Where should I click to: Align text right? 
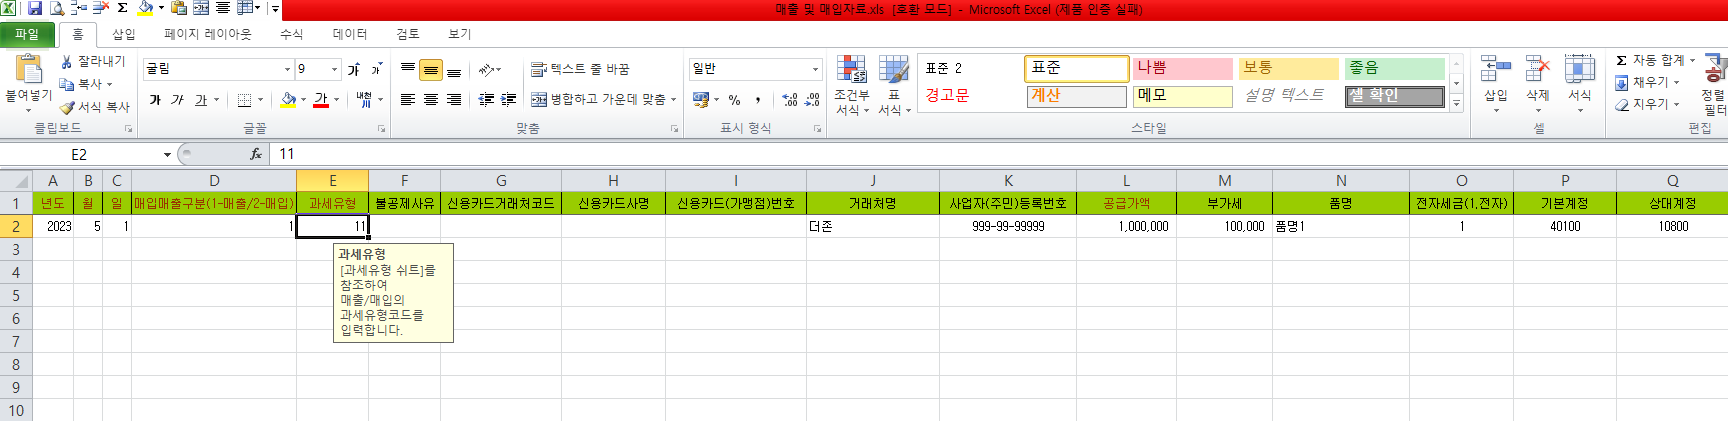pos(454,100)
